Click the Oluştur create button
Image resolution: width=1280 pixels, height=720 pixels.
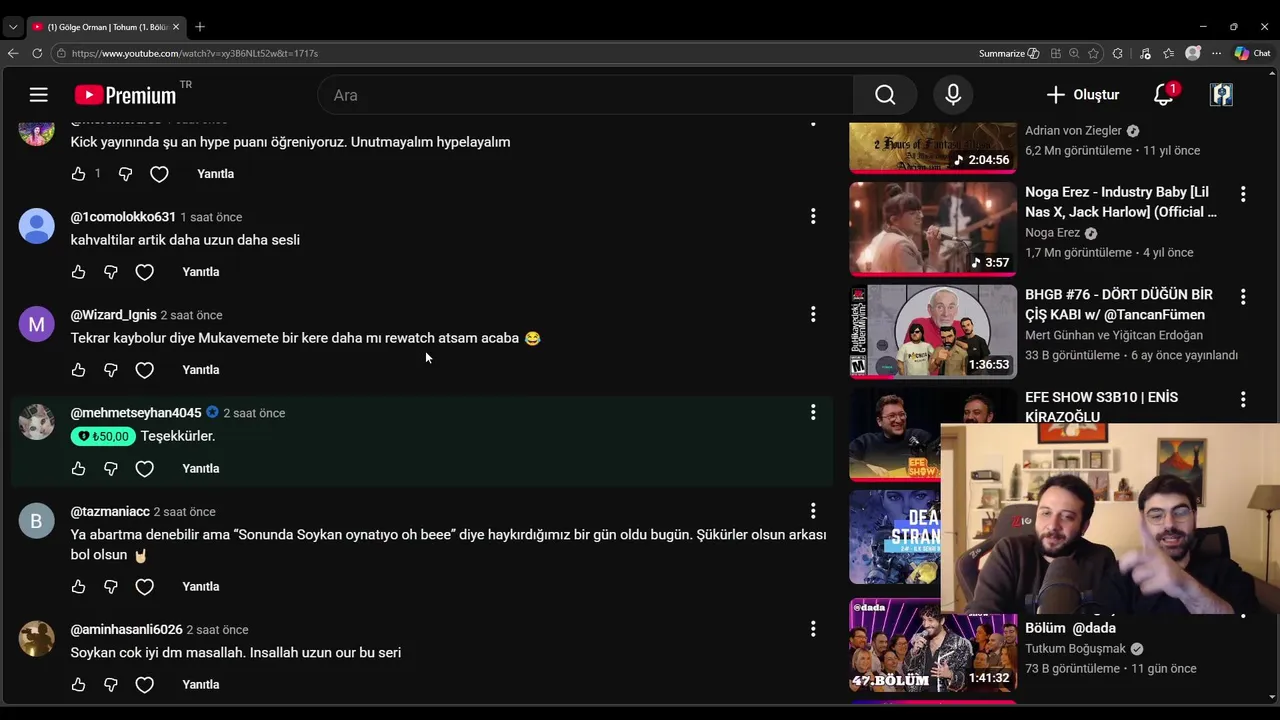click(x=1083, y=95)
